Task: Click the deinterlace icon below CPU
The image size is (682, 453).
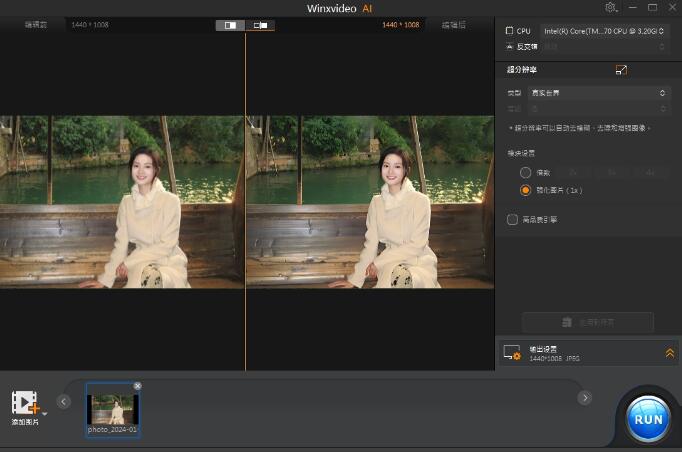Action: point(509,46)
